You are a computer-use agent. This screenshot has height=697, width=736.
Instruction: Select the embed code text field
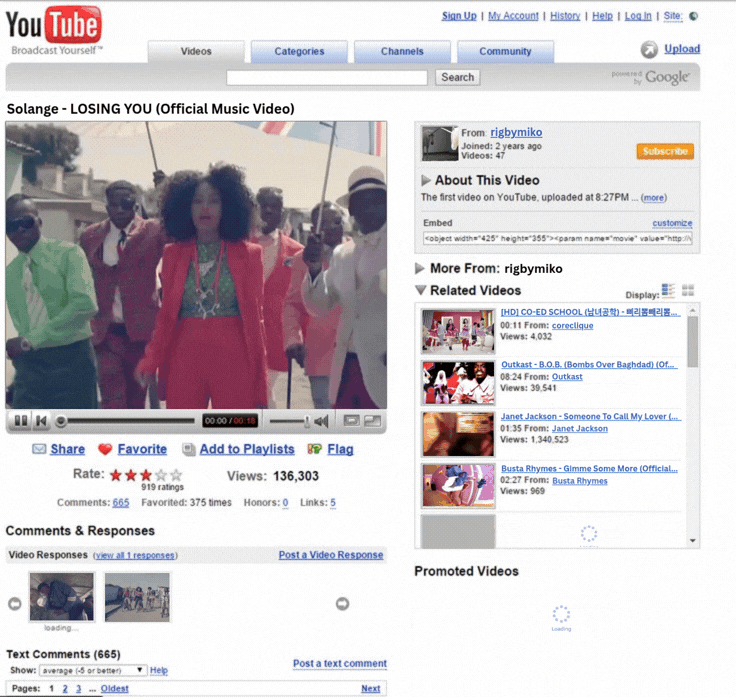pos(558,238)
